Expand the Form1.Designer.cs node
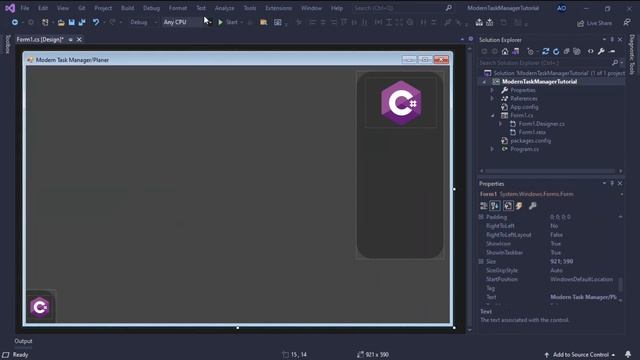Screen dimensions: 640x360 pyautogui.click(x=501, y=124)
